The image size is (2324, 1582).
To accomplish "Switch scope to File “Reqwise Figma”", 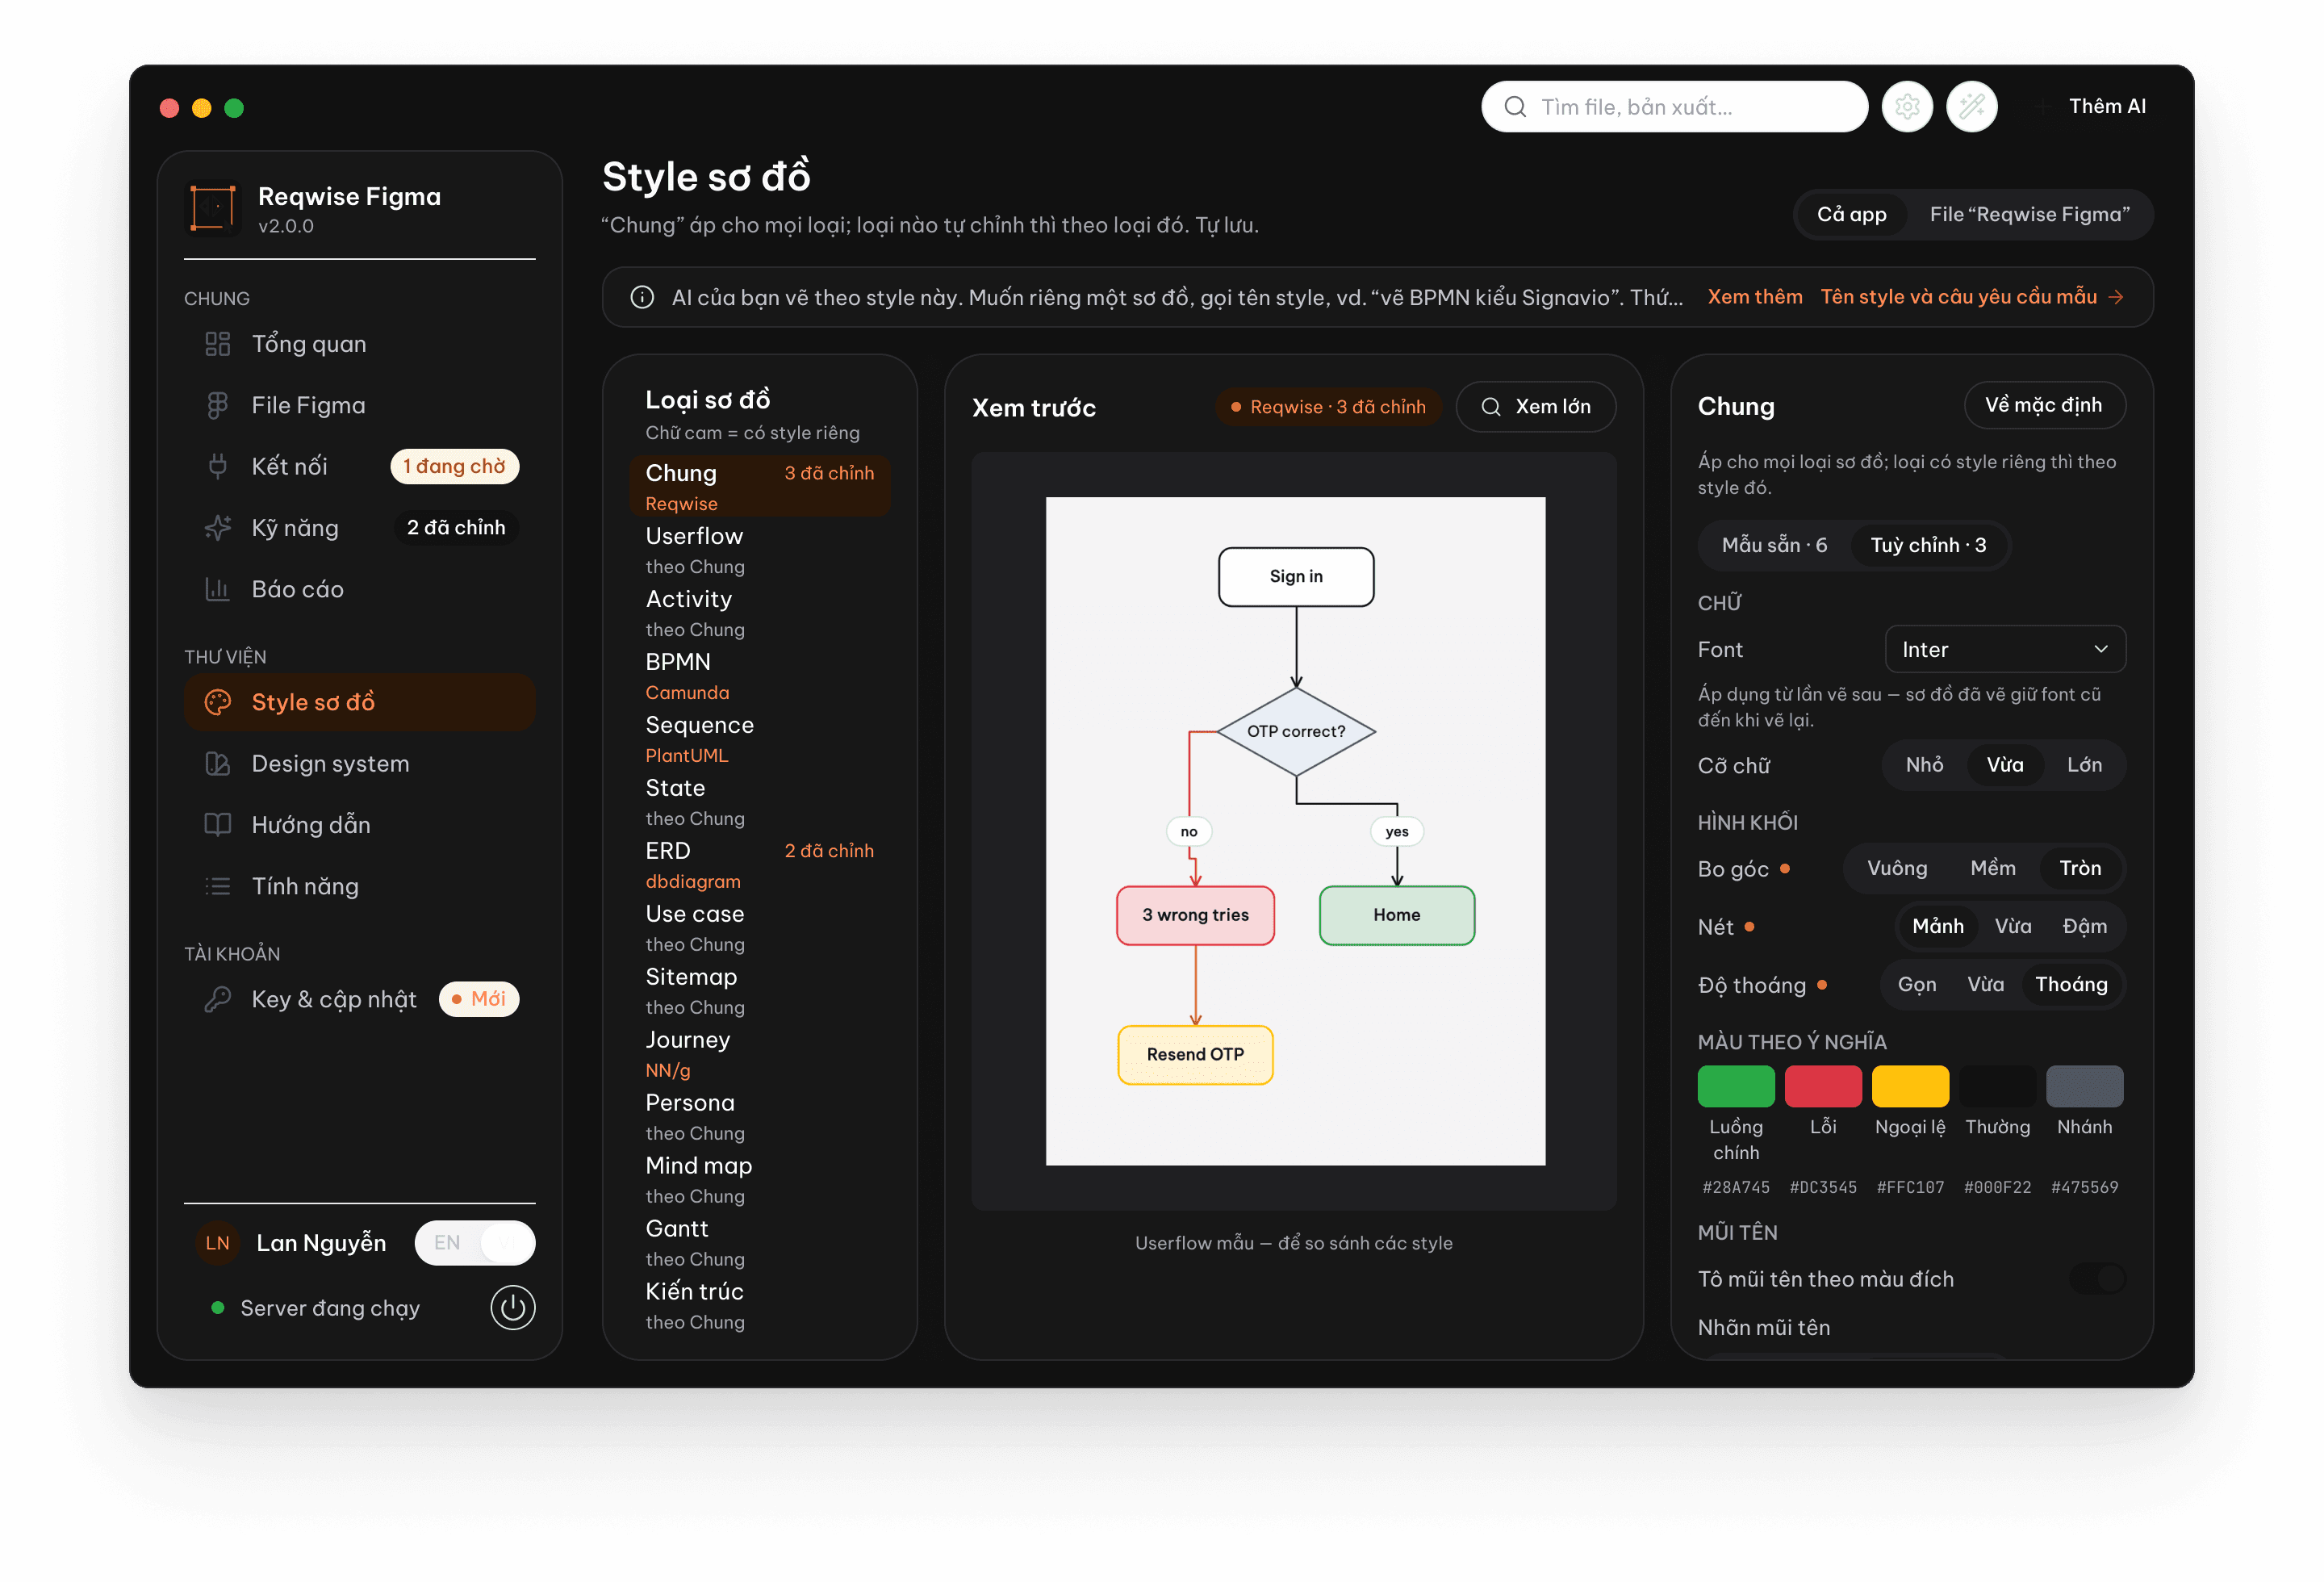I will click(2029, 214).
